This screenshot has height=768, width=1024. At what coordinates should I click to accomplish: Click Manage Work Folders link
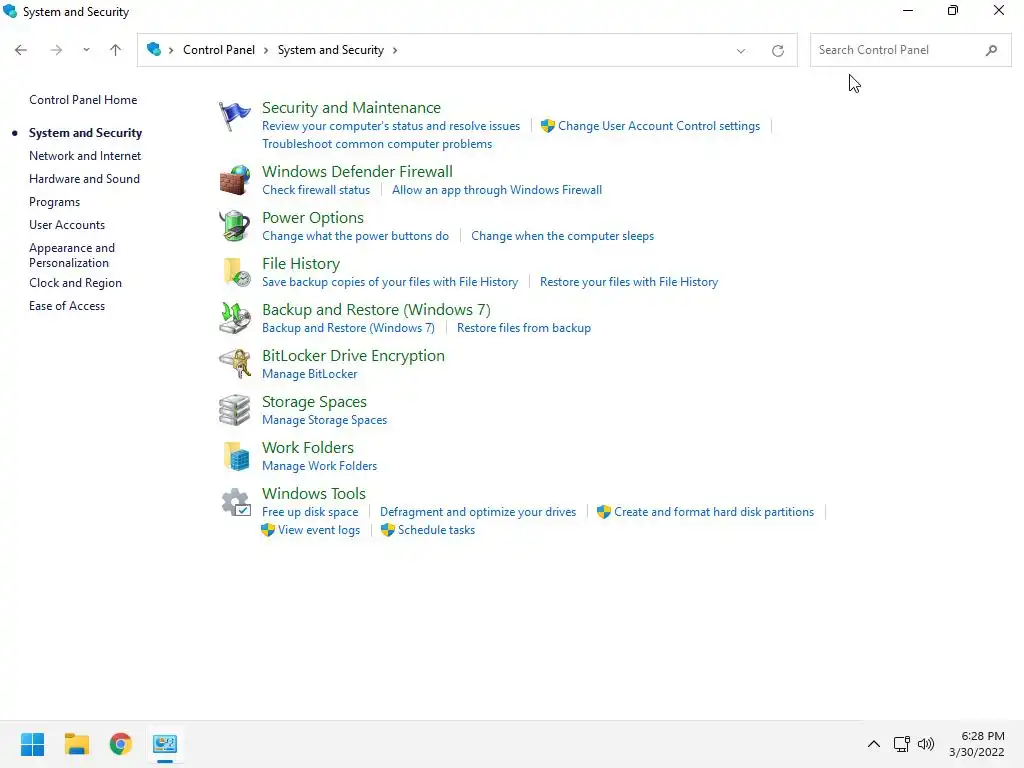319,466
